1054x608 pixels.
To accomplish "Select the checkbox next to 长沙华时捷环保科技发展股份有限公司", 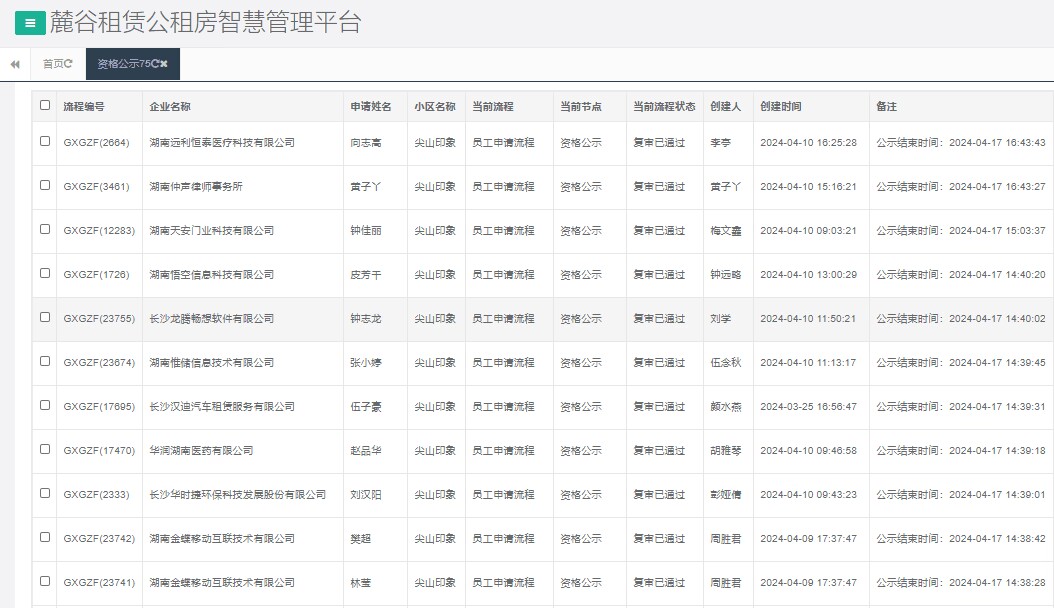I will pos(43,494).
